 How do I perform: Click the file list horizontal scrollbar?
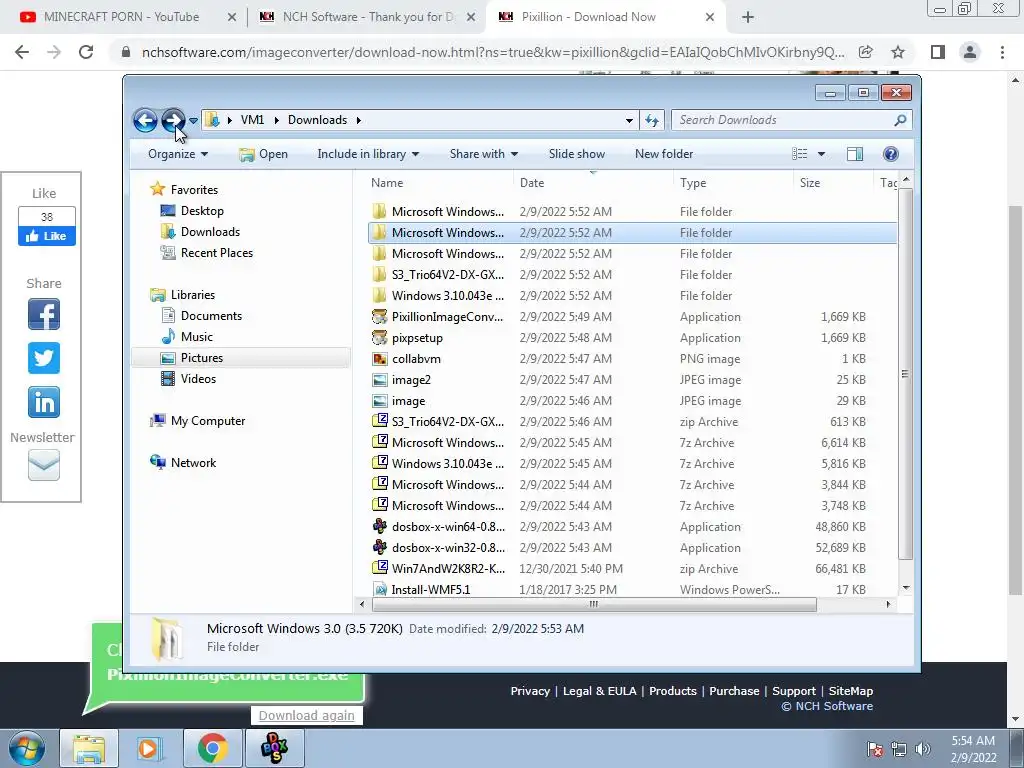(x=594, y=605)
